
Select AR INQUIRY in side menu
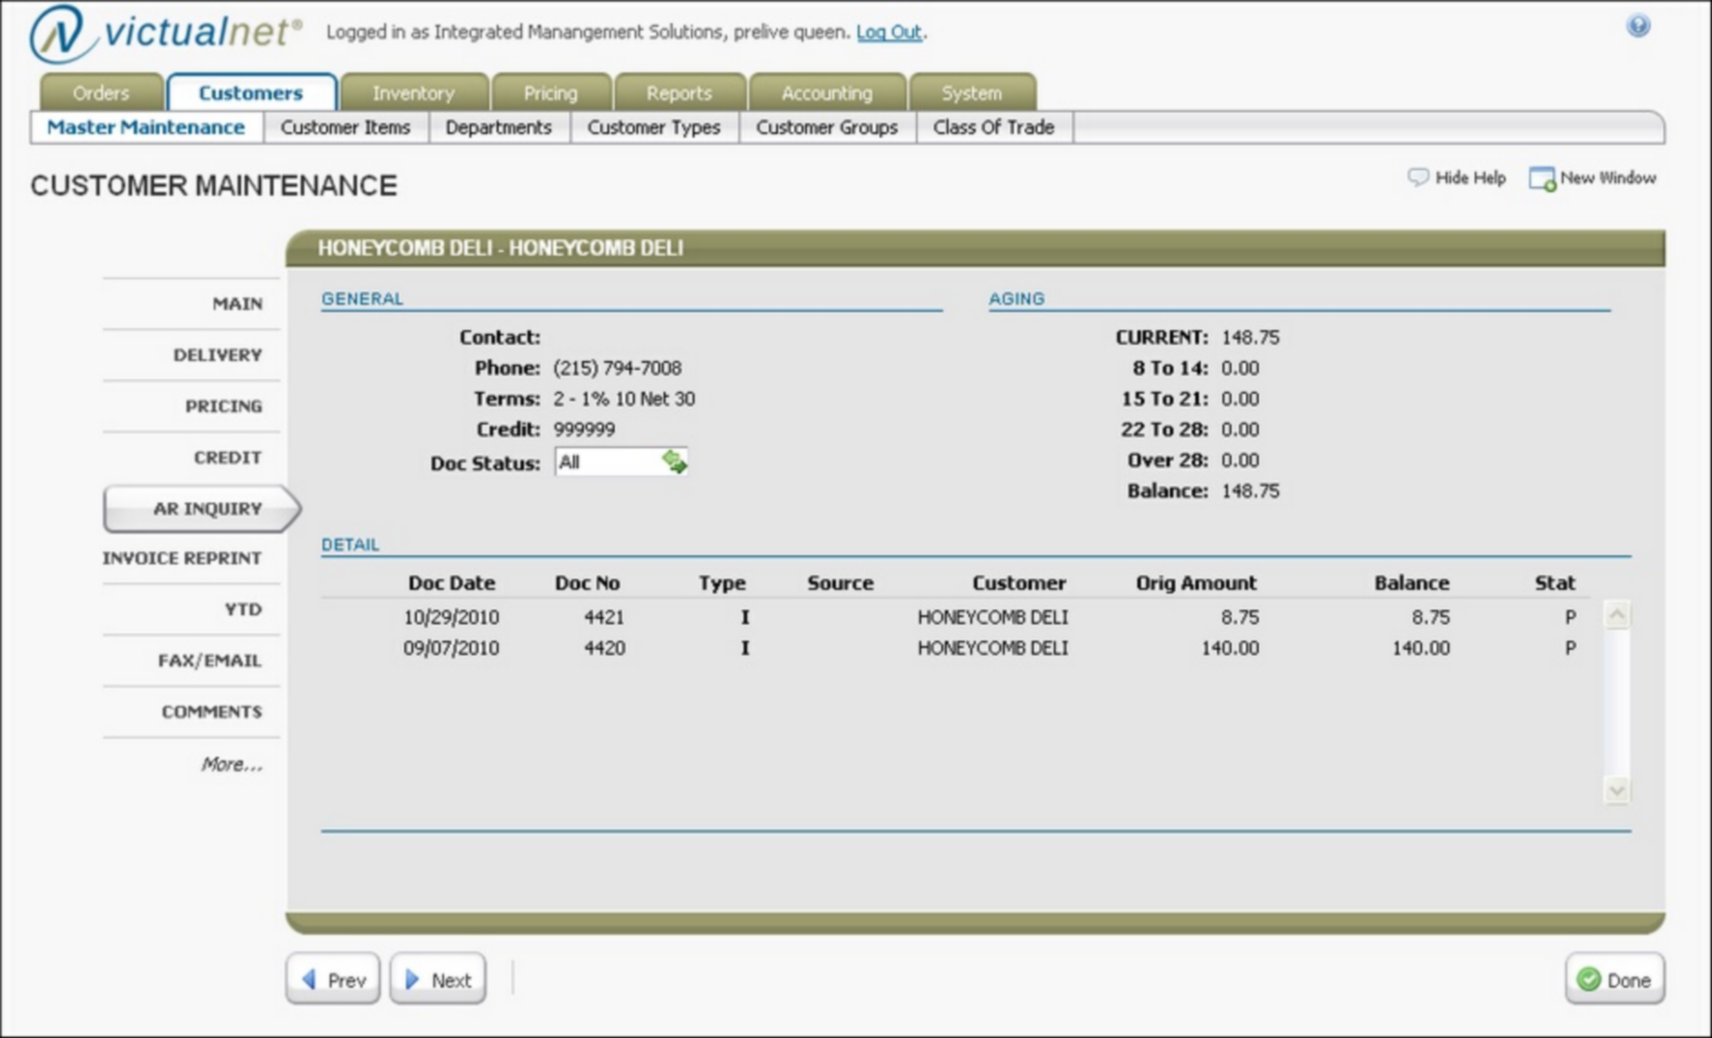pyautogui.click(x=200, y=509)
